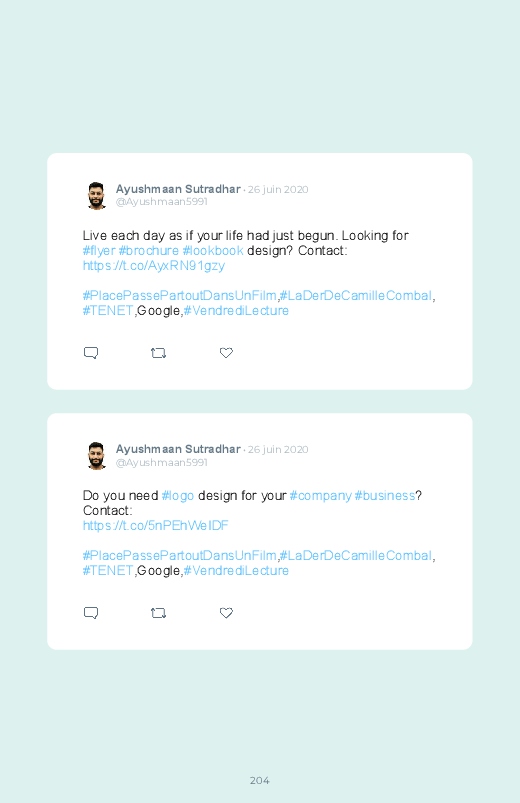Image resolution: width=520 pixels, height=803 pixels.
Task: Open the profile avatar in the first tweet
Action: (x=96, y=196)
